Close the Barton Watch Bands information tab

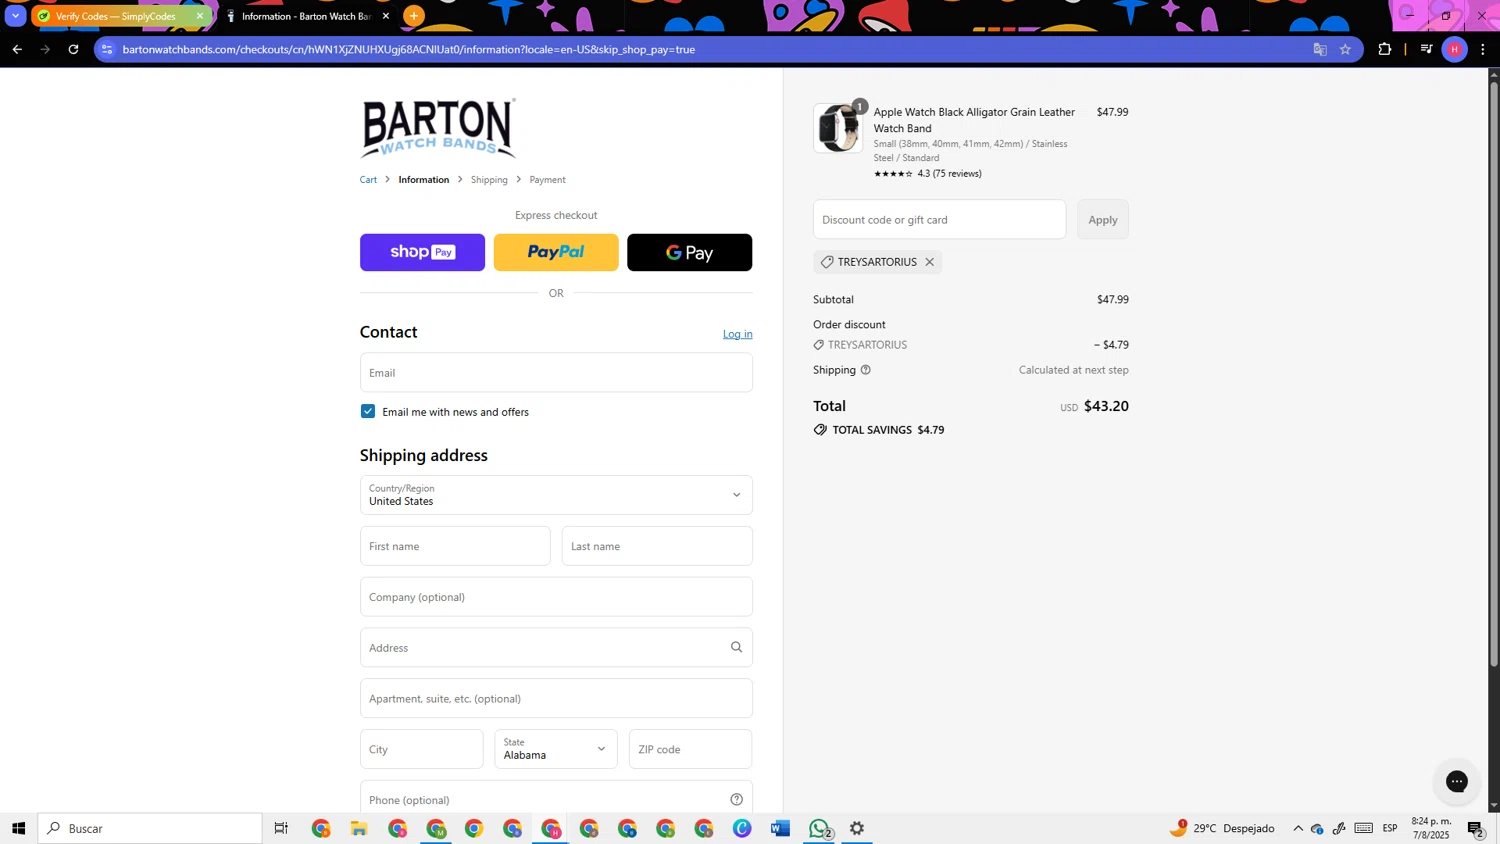[x=386, y=16]
